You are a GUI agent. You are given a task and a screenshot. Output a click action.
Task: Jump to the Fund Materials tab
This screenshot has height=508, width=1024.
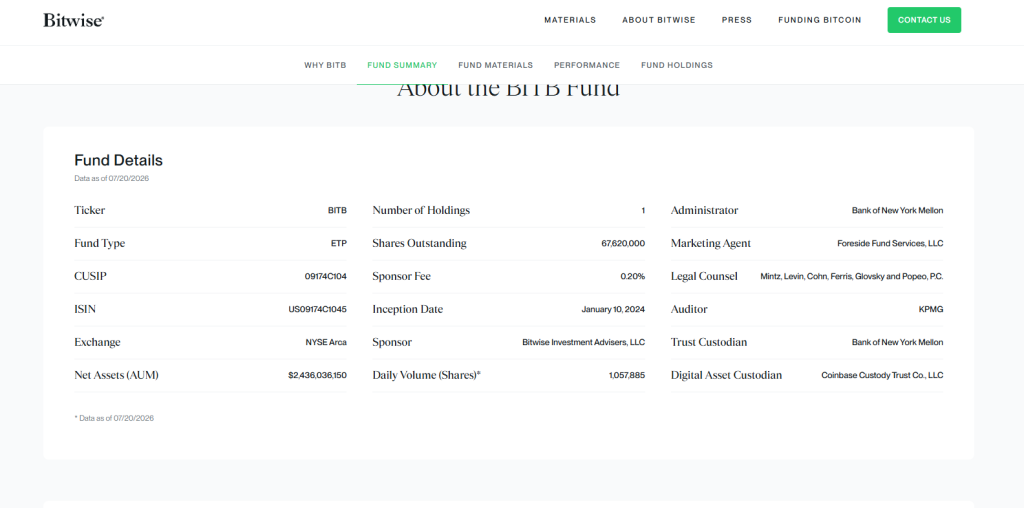[496, 65]
